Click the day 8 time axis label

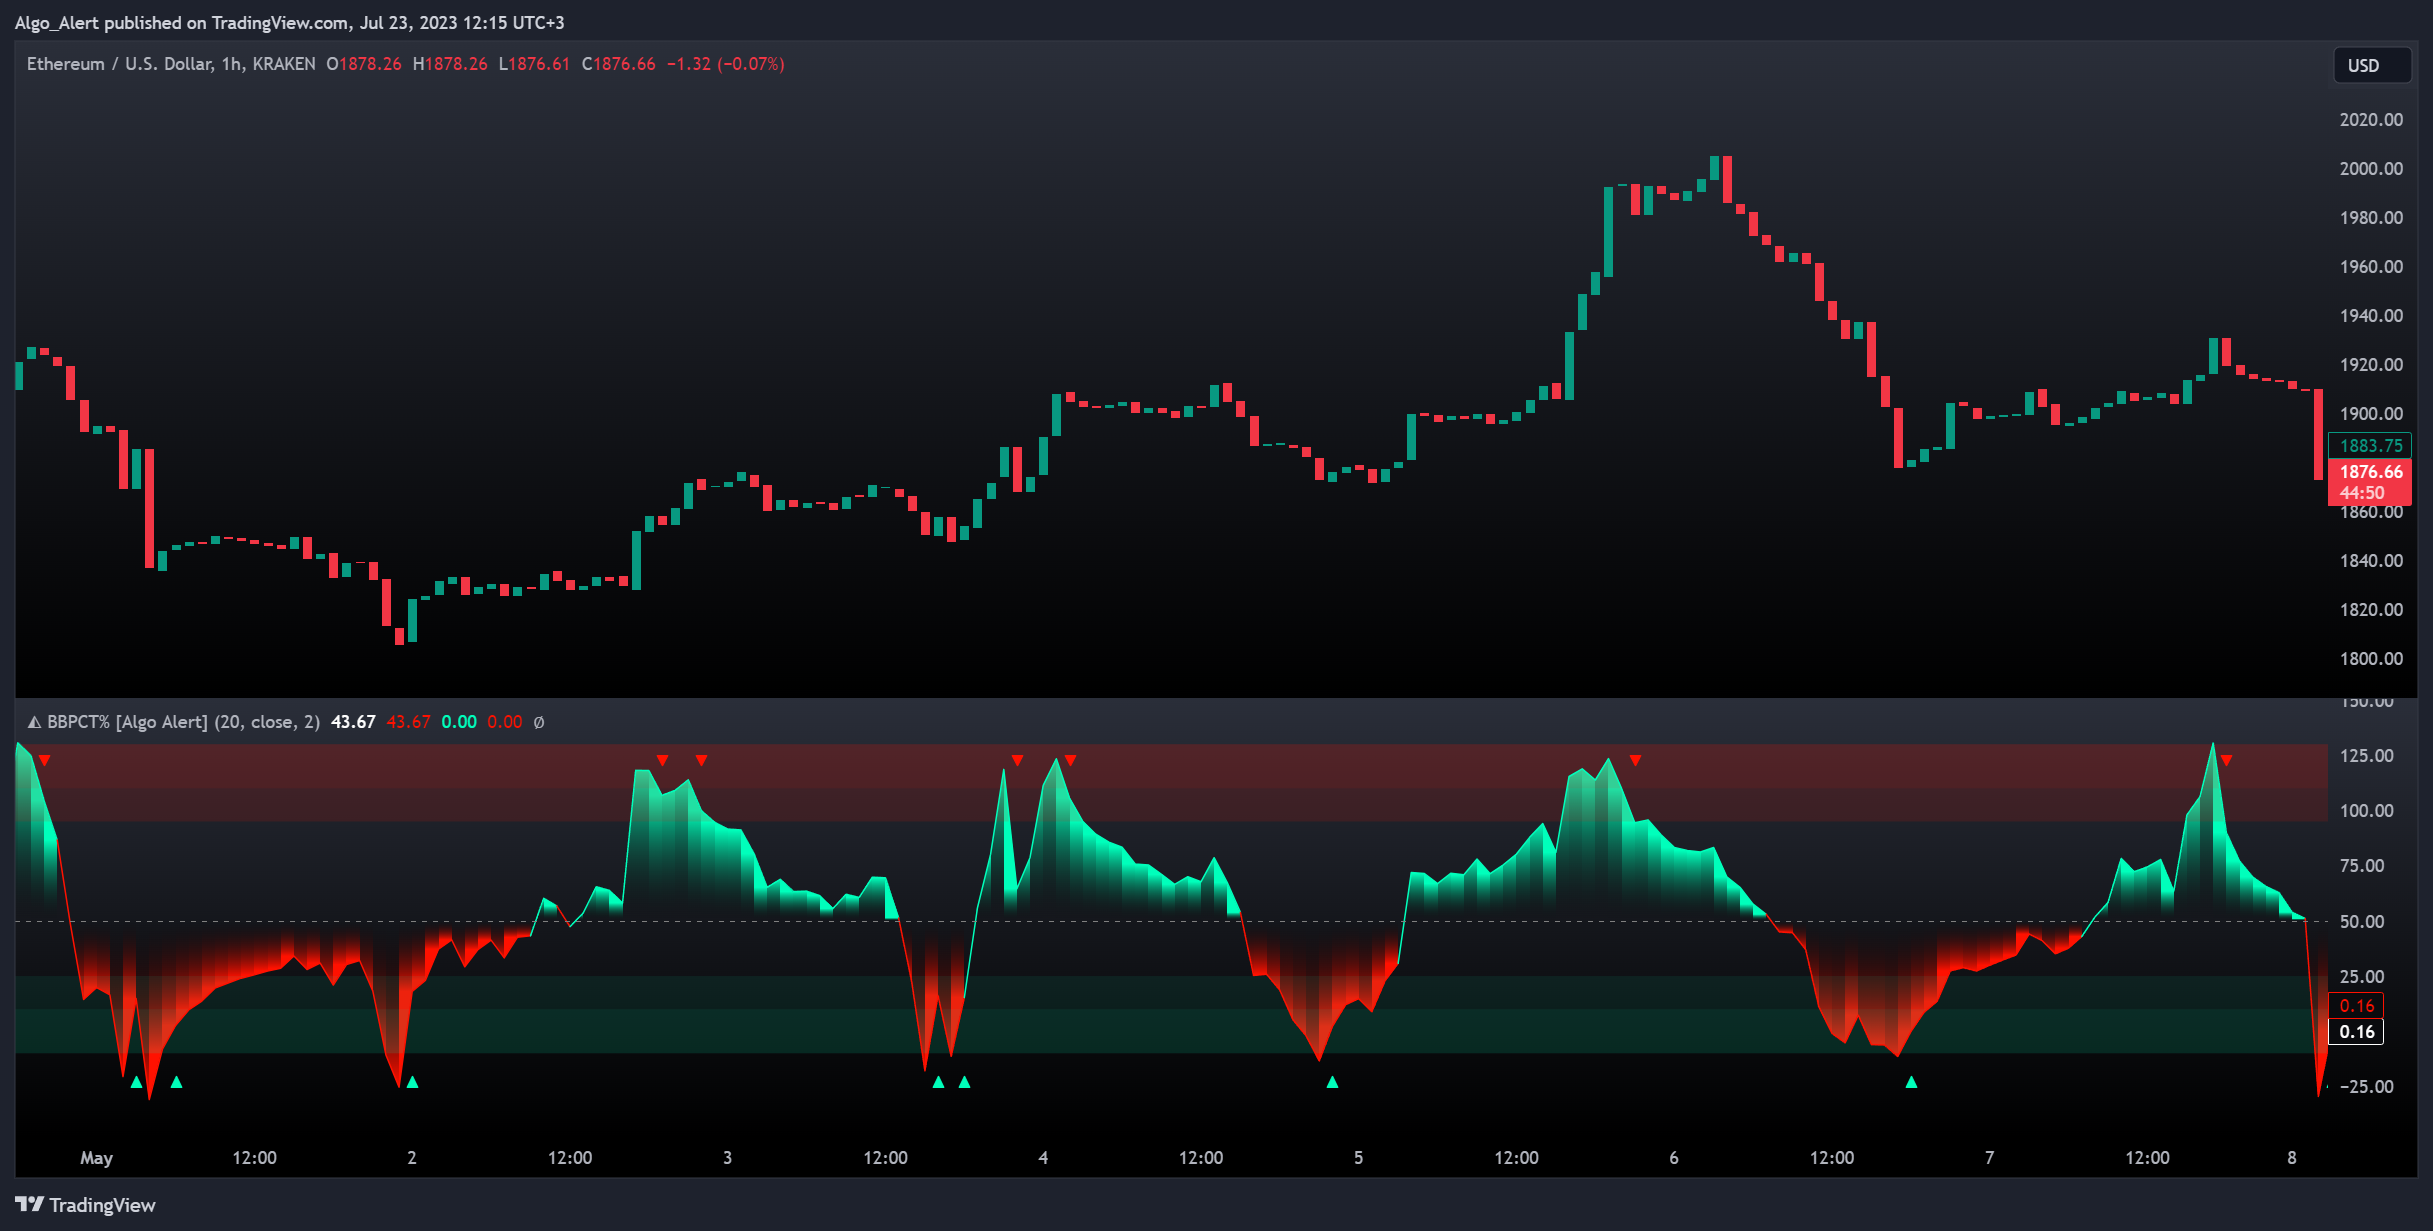click(x=2292, y=1158)
